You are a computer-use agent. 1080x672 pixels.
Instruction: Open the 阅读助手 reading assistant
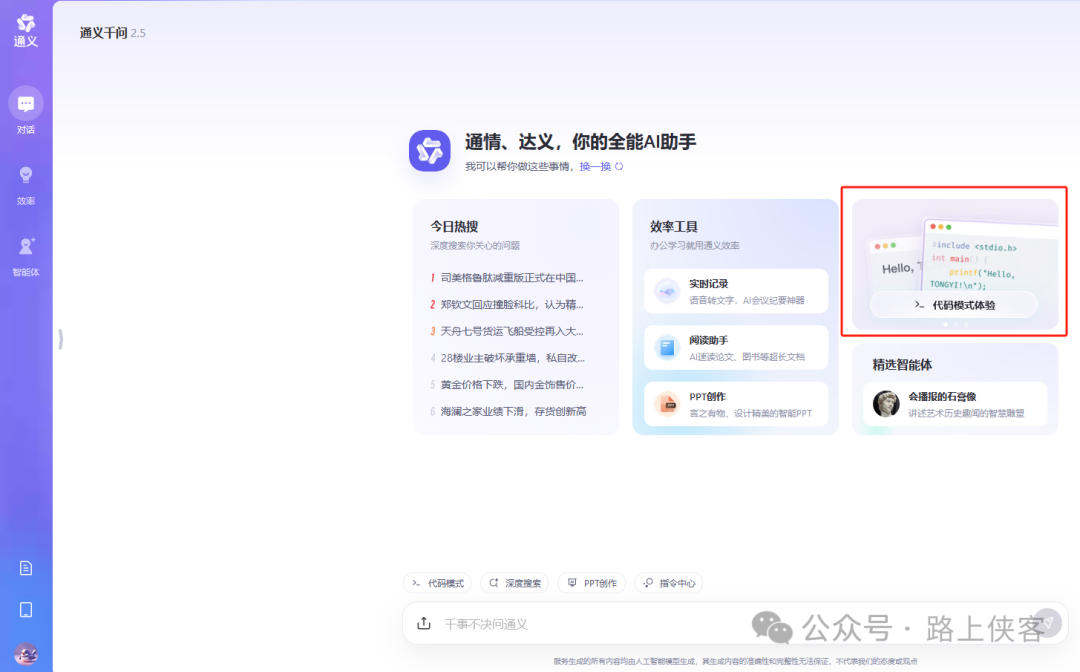click(x=735, y=347)
